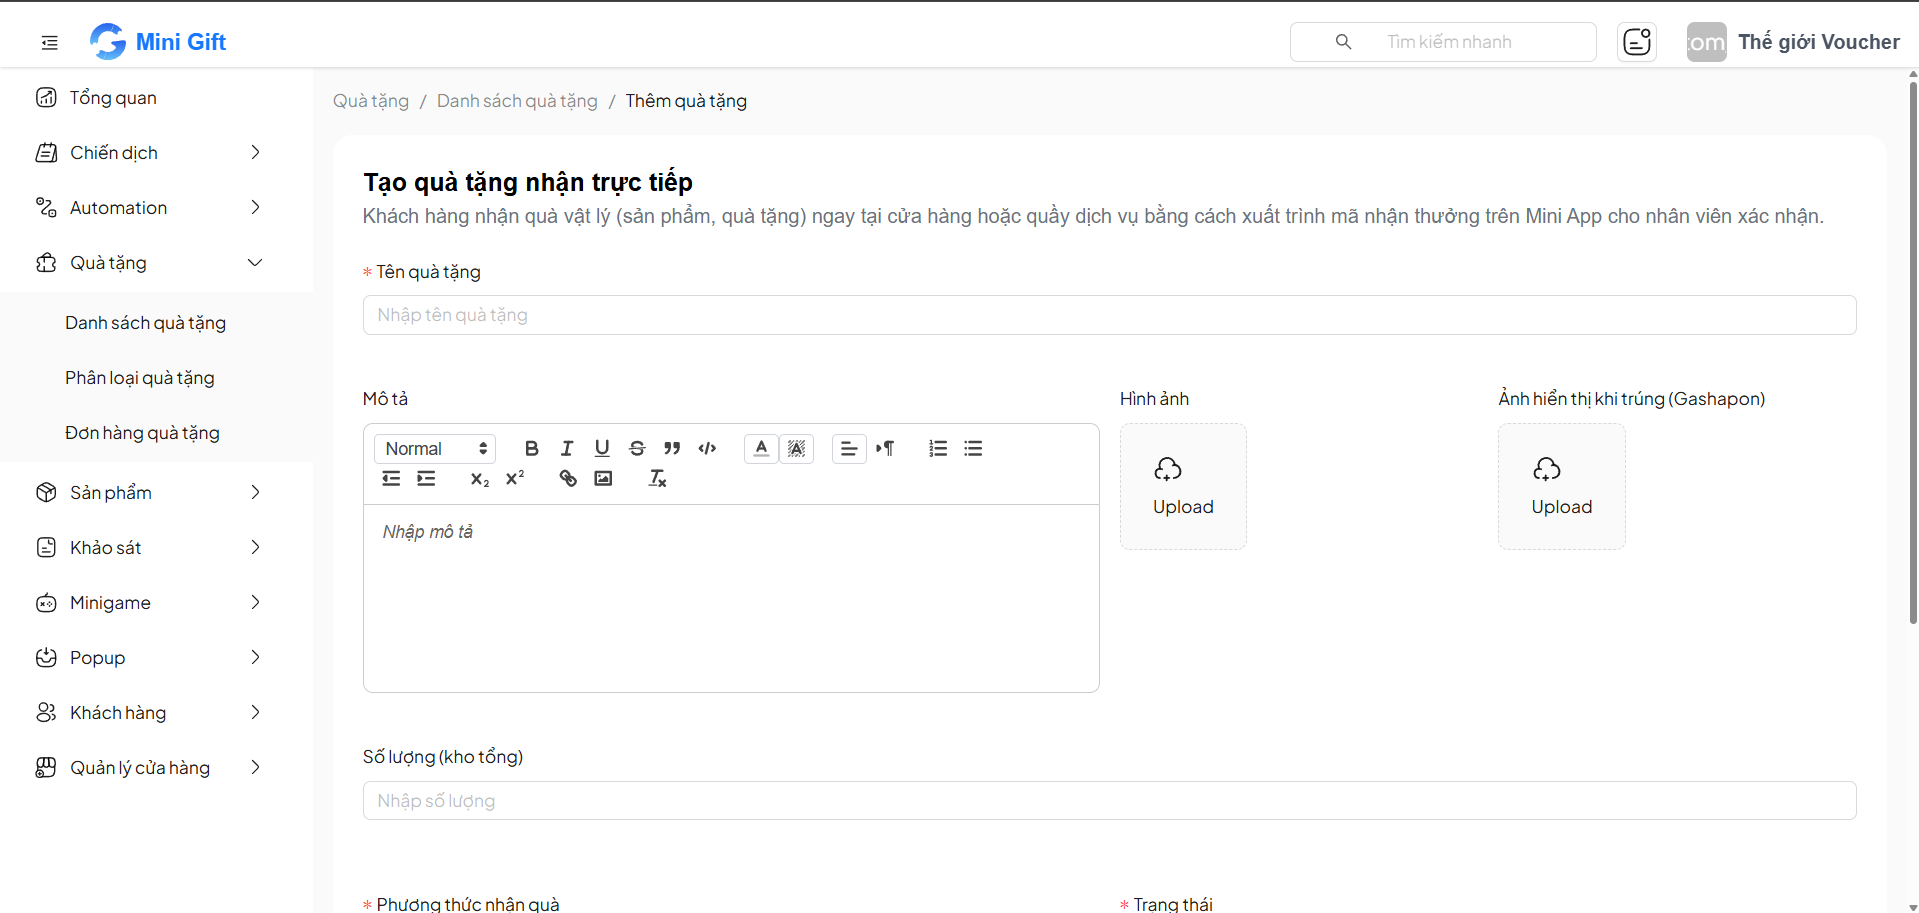This screenshot has width=1919, height=913.
Task: Apply superscript formatting
Action: (515, 479)
